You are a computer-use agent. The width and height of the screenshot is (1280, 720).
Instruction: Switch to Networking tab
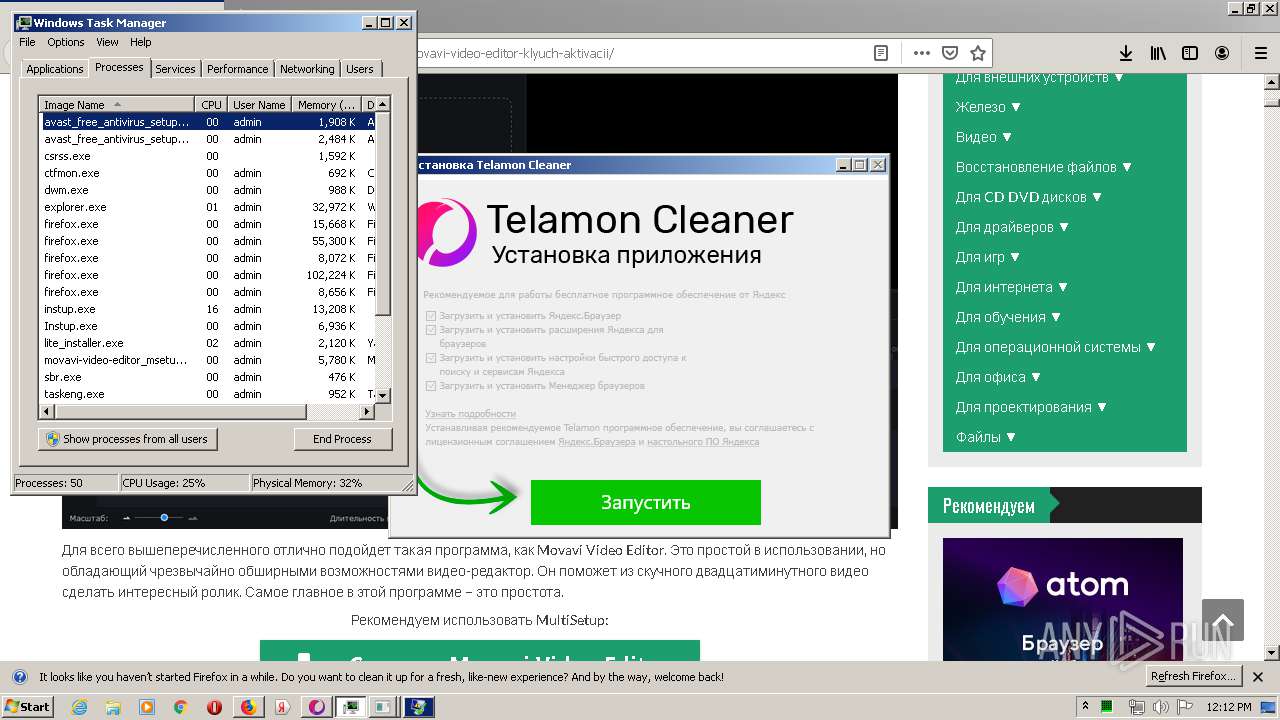coord(307,69)
